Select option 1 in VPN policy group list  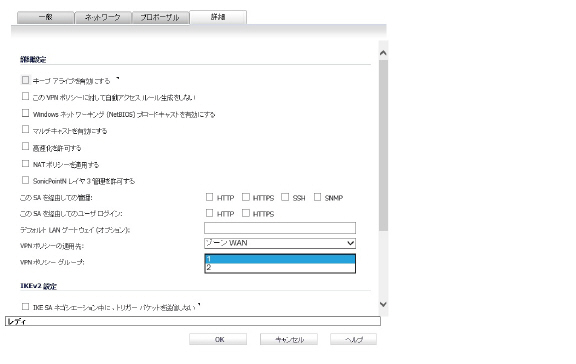point(280,259)
